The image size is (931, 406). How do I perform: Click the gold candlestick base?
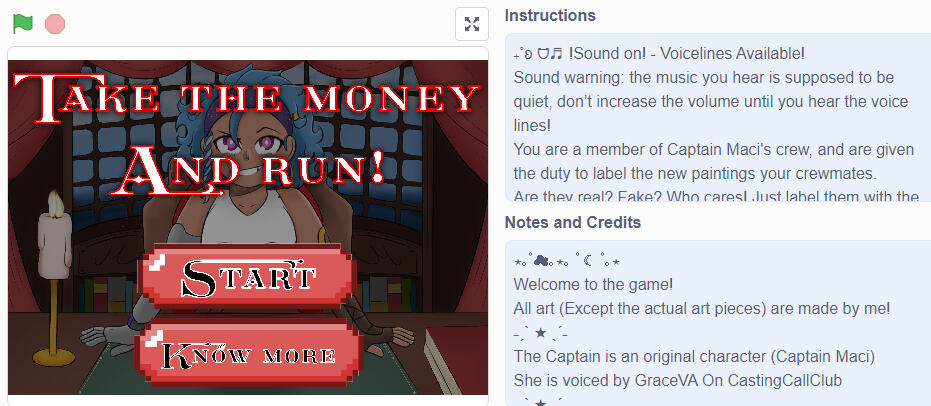point(53,357)
